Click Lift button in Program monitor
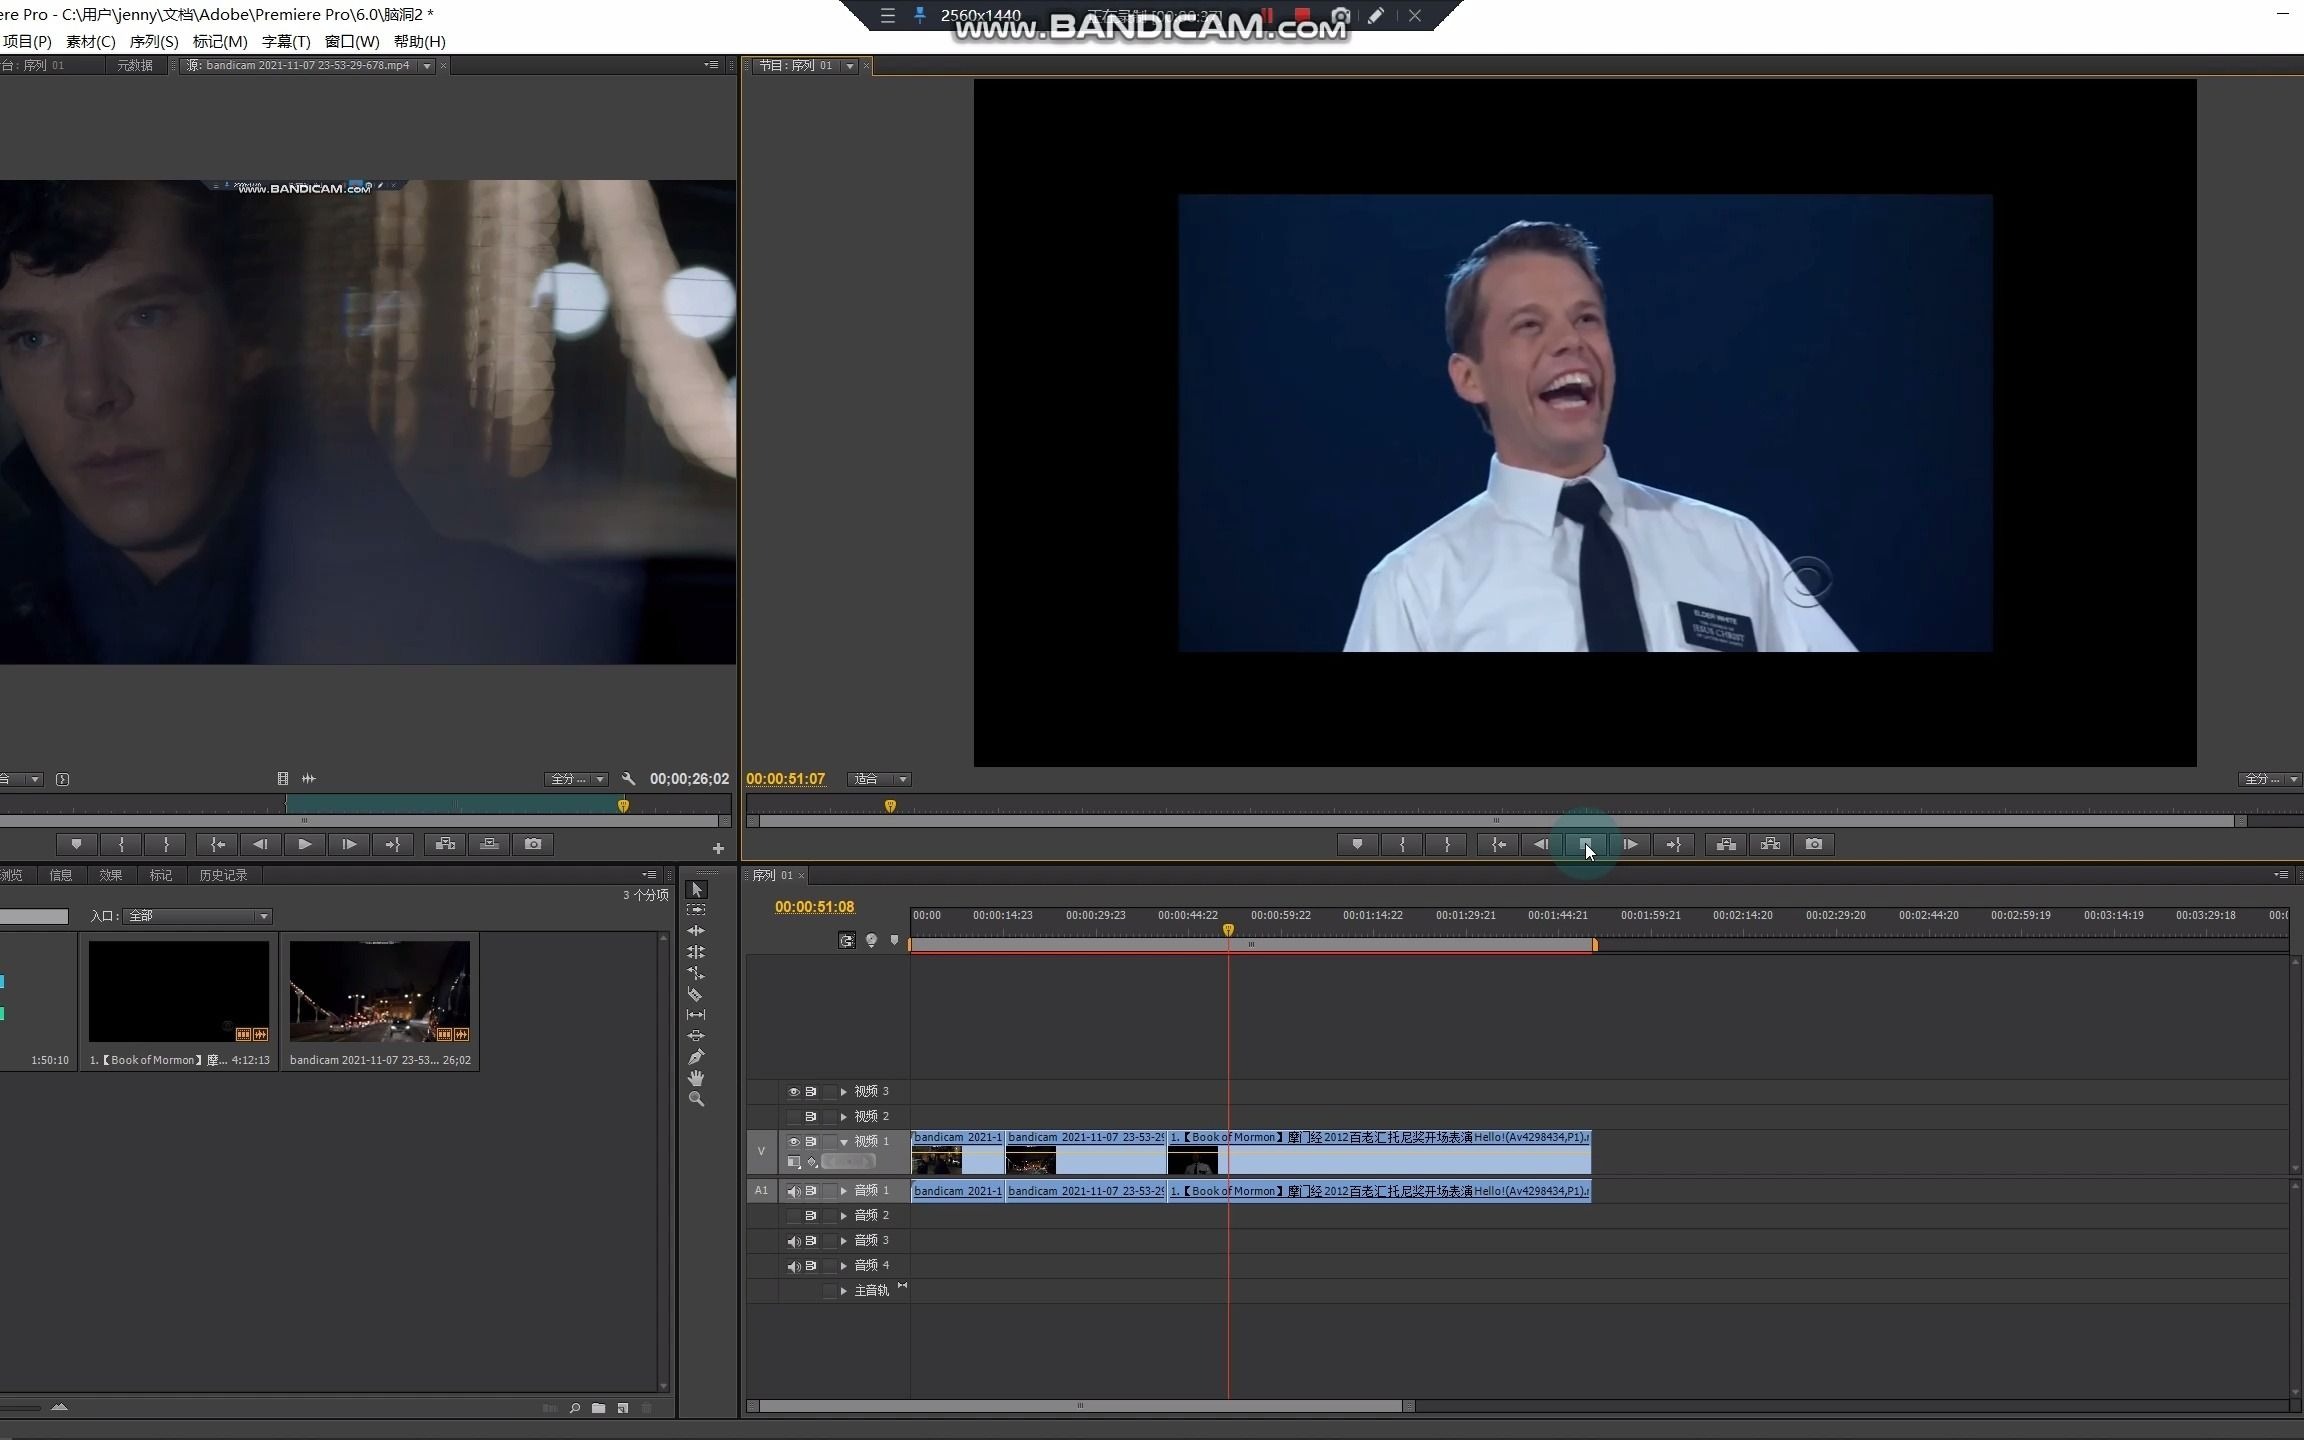This screenshot has width=2304, height=1440. [1726, 844]
